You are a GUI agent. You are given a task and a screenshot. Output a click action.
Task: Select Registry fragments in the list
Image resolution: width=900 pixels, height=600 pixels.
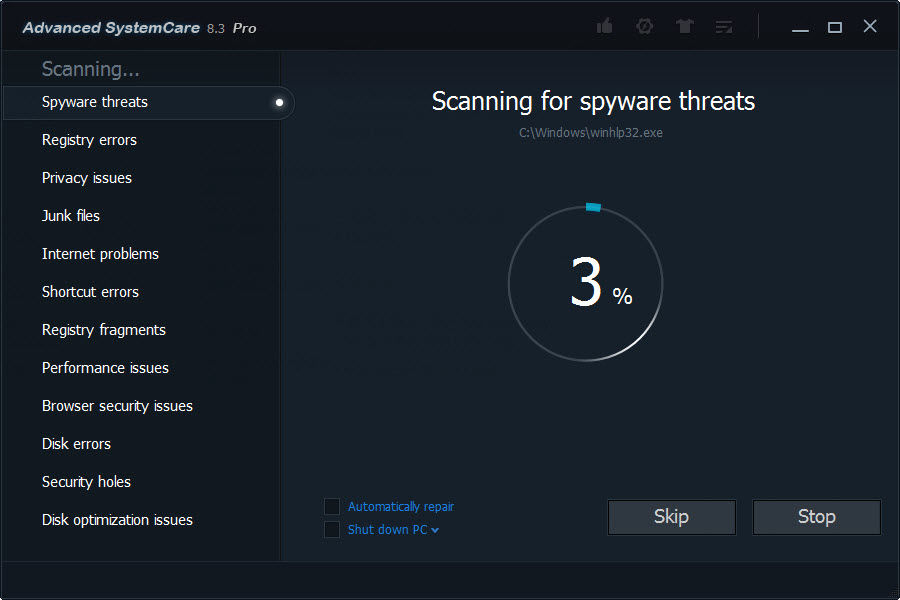pyautogui.click(x=103, y=330)
